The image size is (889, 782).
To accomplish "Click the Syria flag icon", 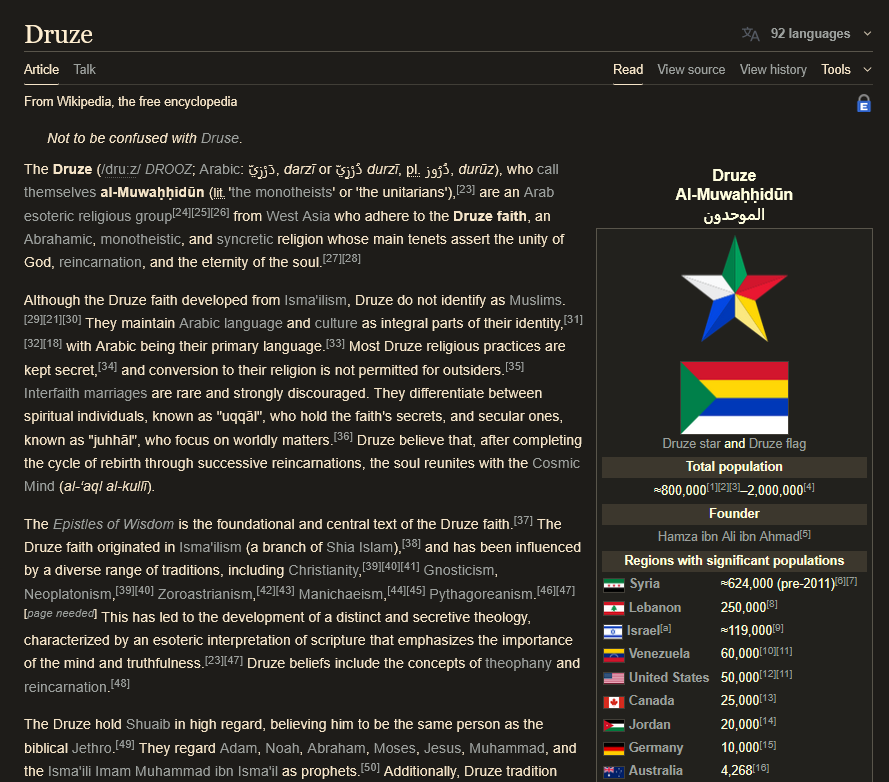I will pos(613,585).
